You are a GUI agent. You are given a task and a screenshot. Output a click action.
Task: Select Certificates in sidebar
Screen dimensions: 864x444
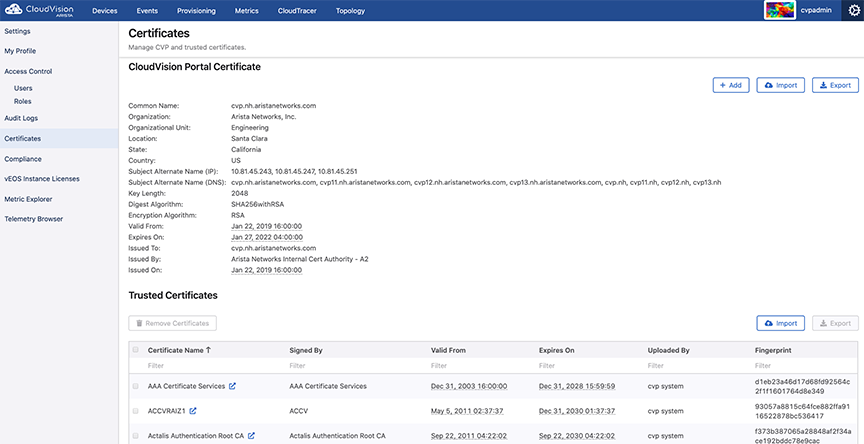click(59, 139)
